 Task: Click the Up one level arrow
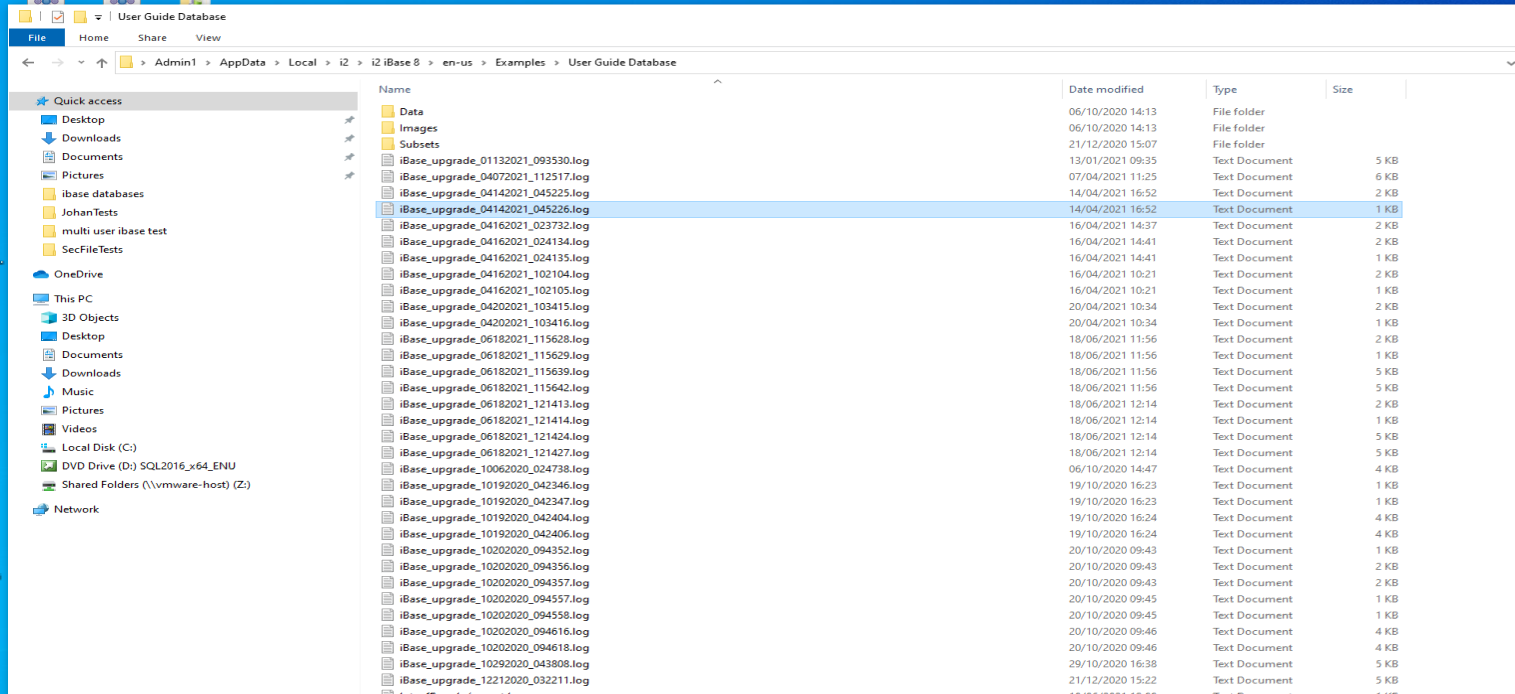(x=102, y=63)
